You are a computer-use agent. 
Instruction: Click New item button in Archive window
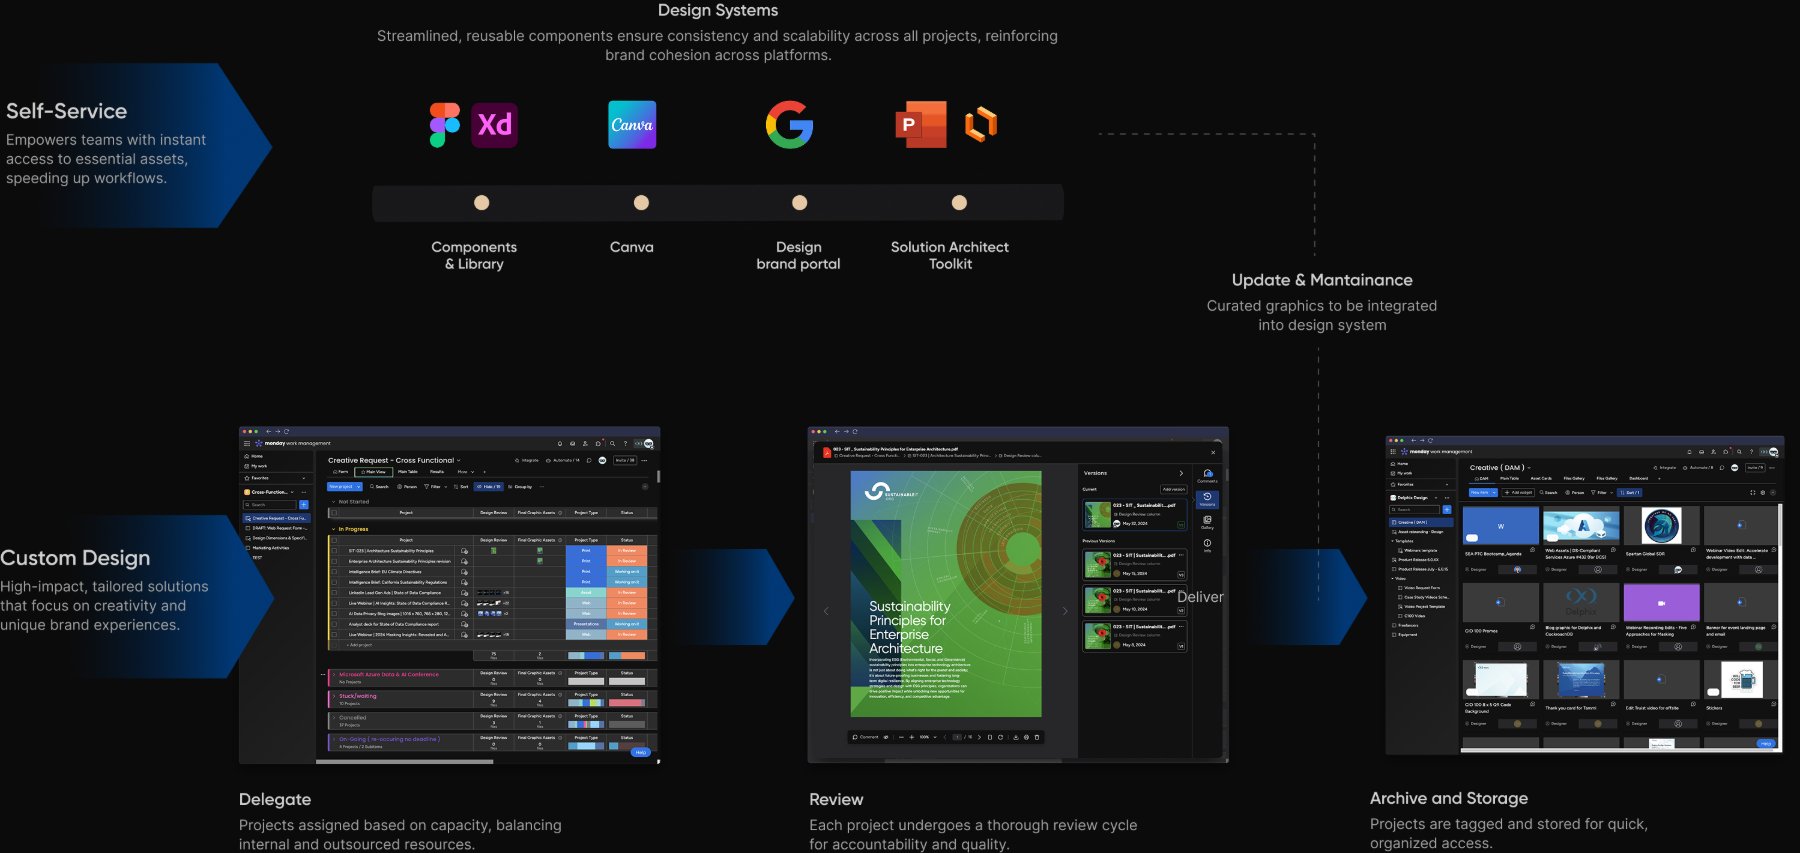[1483, 492]
